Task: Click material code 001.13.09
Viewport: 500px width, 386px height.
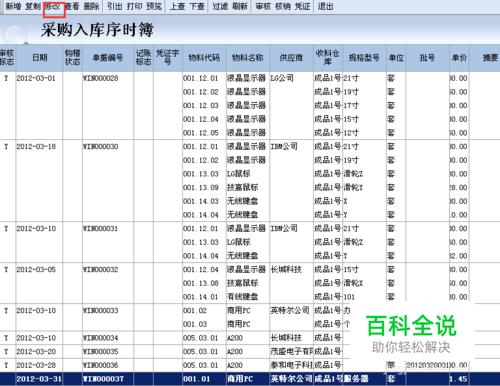Action: pyautogui.click(x=201, y=188)
